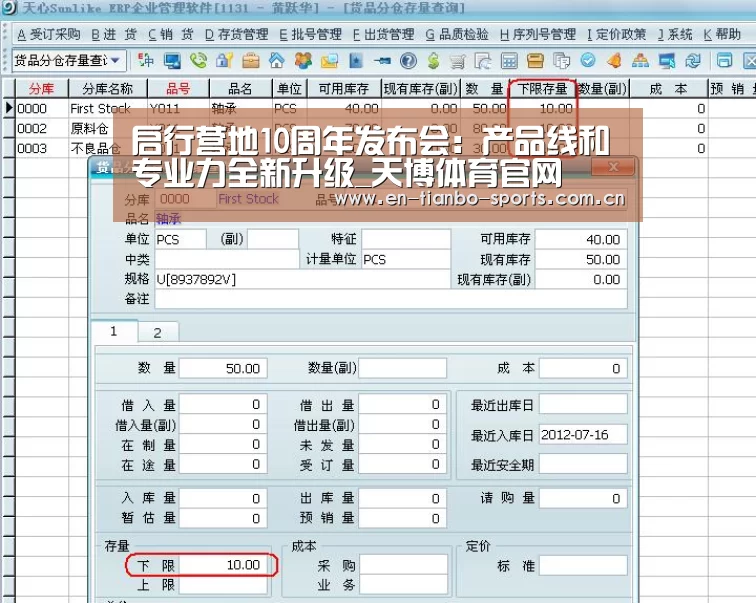Click the organization chart icon
Viewport: 756px width, 603px height.
(x=640, y=61)
